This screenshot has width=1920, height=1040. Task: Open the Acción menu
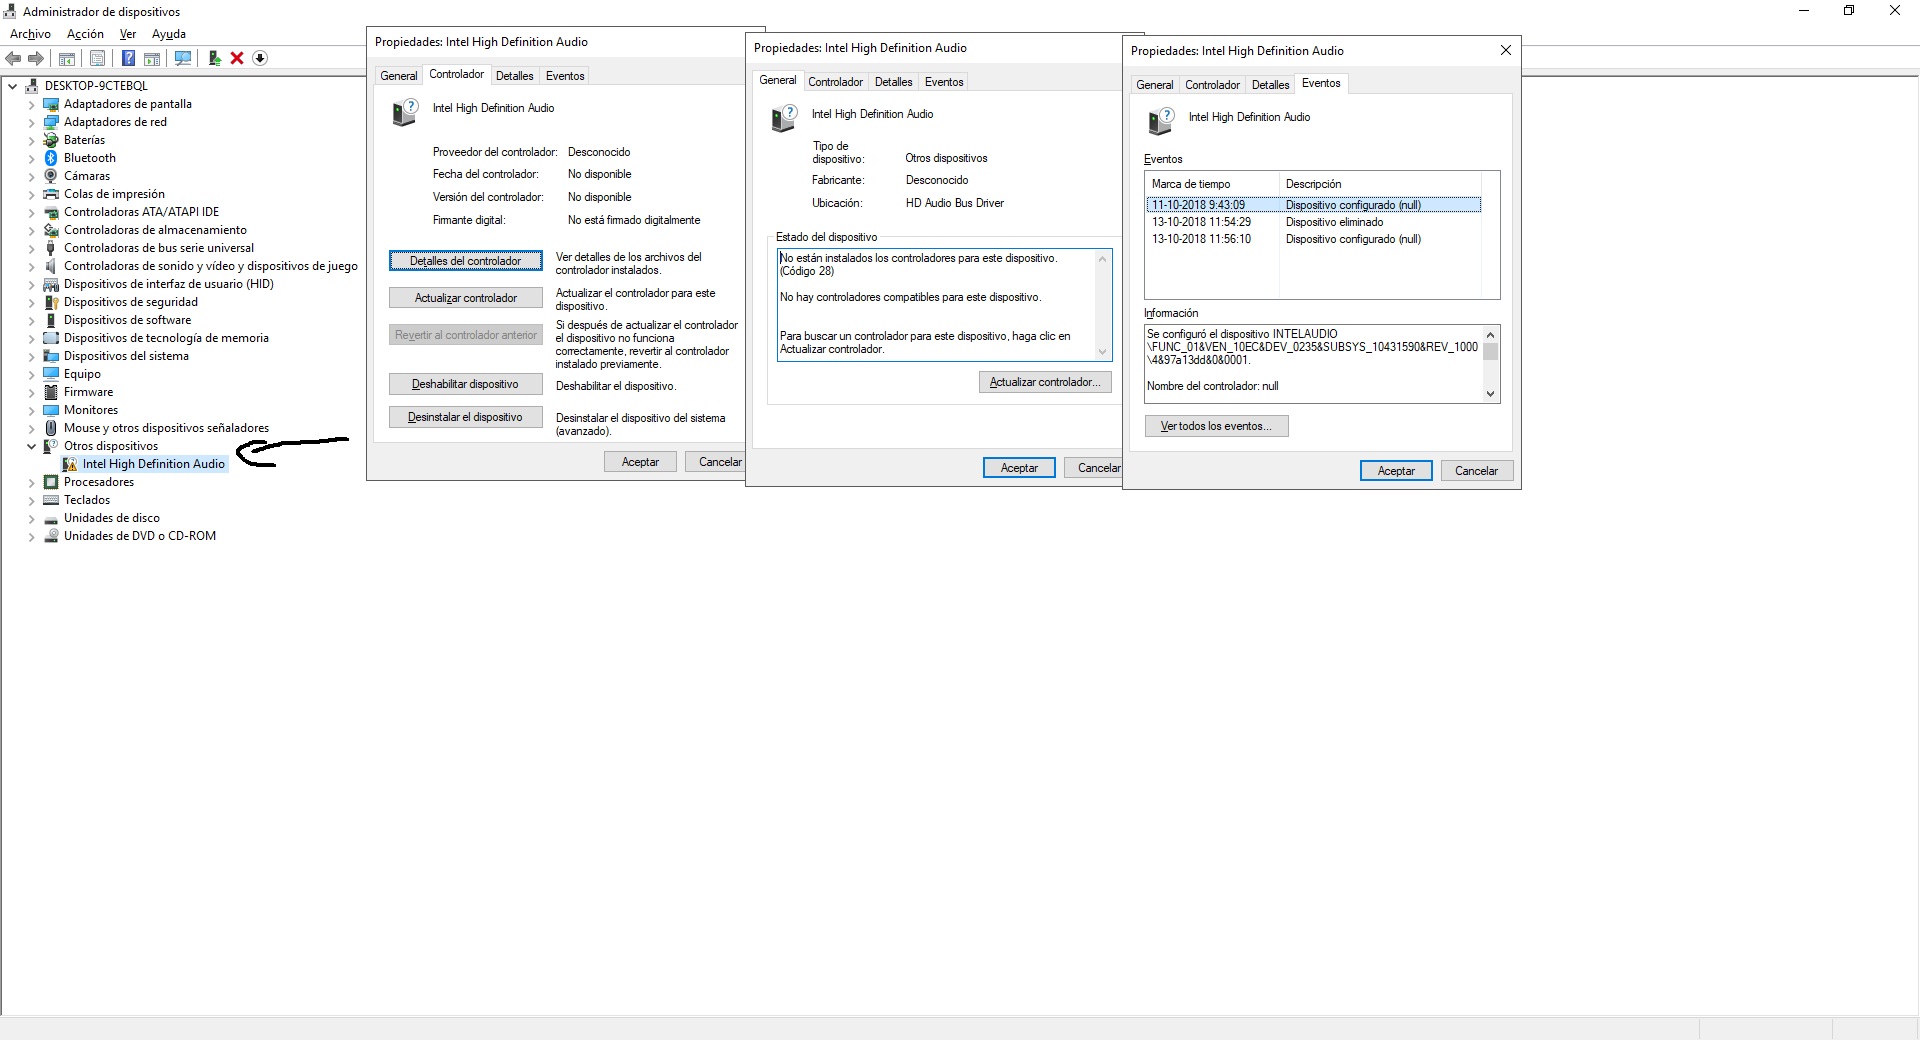point(85,34)
